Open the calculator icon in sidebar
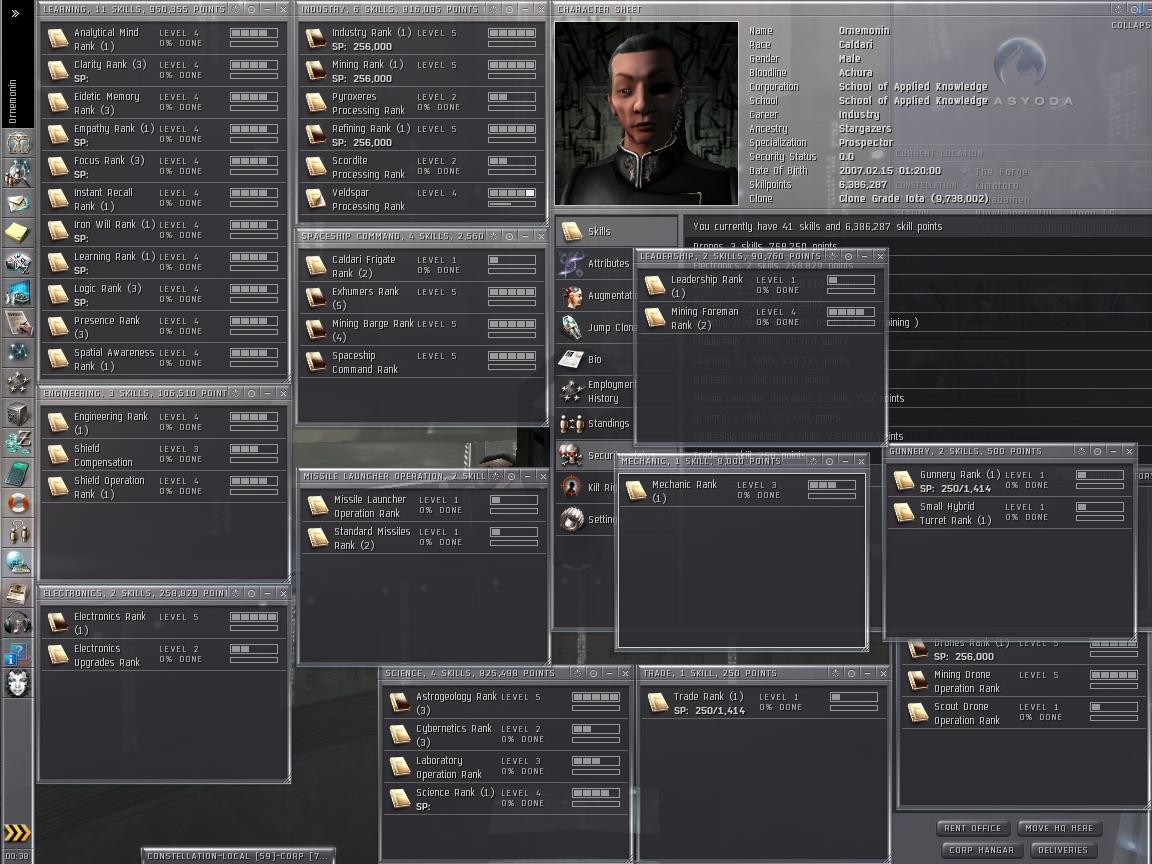Image resolution: width=1152 pixels, height=864 pixels. click(18, 474)
